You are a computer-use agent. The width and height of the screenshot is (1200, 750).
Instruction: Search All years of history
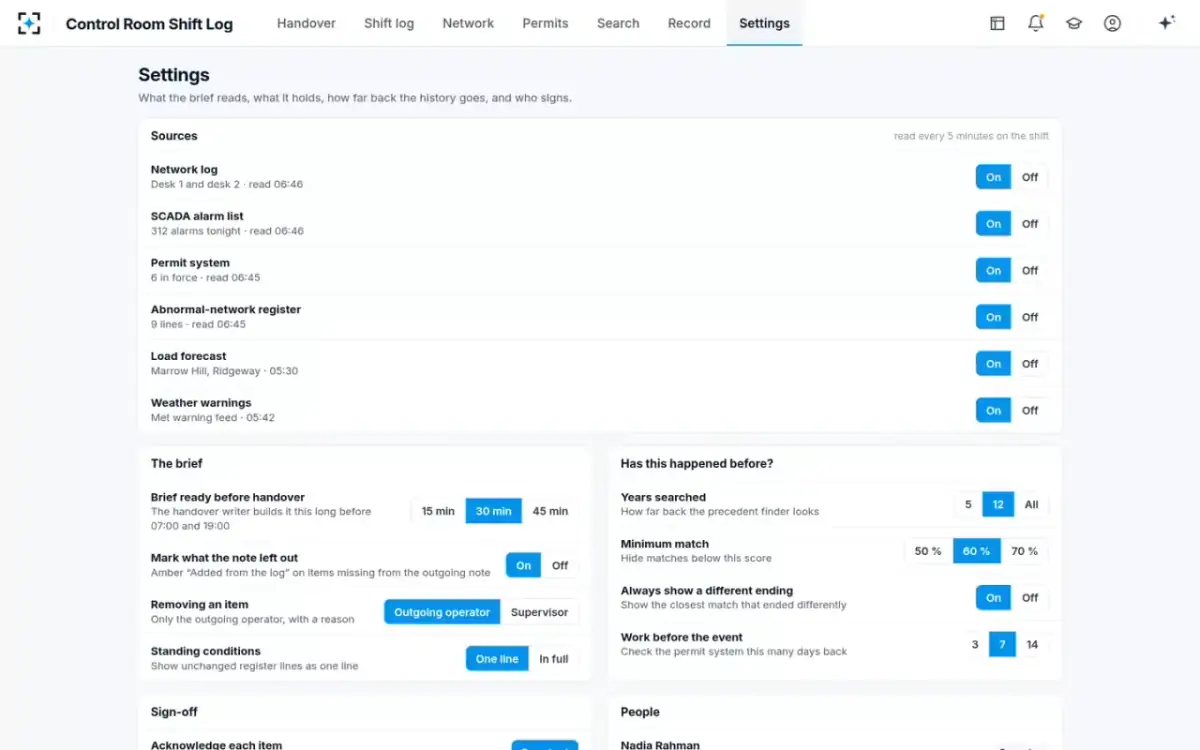(x=1031, y=505)
